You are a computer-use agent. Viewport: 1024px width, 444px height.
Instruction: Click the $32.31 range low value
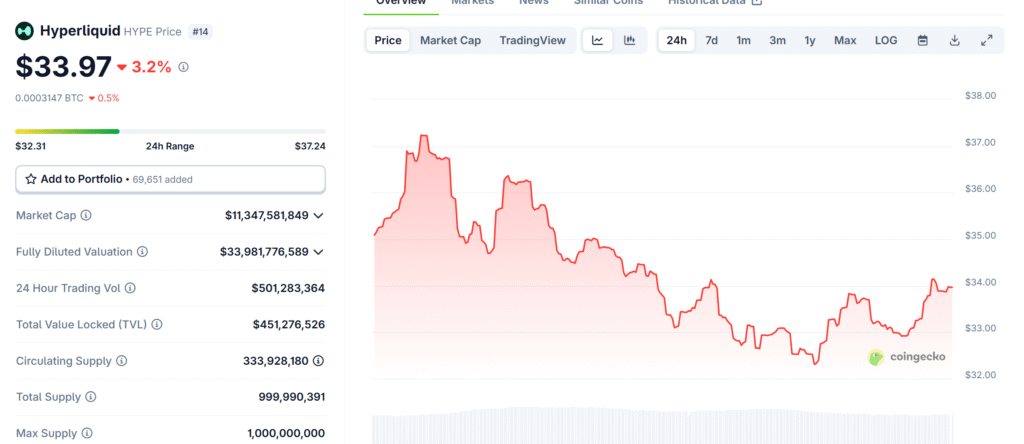pos(31,146)
